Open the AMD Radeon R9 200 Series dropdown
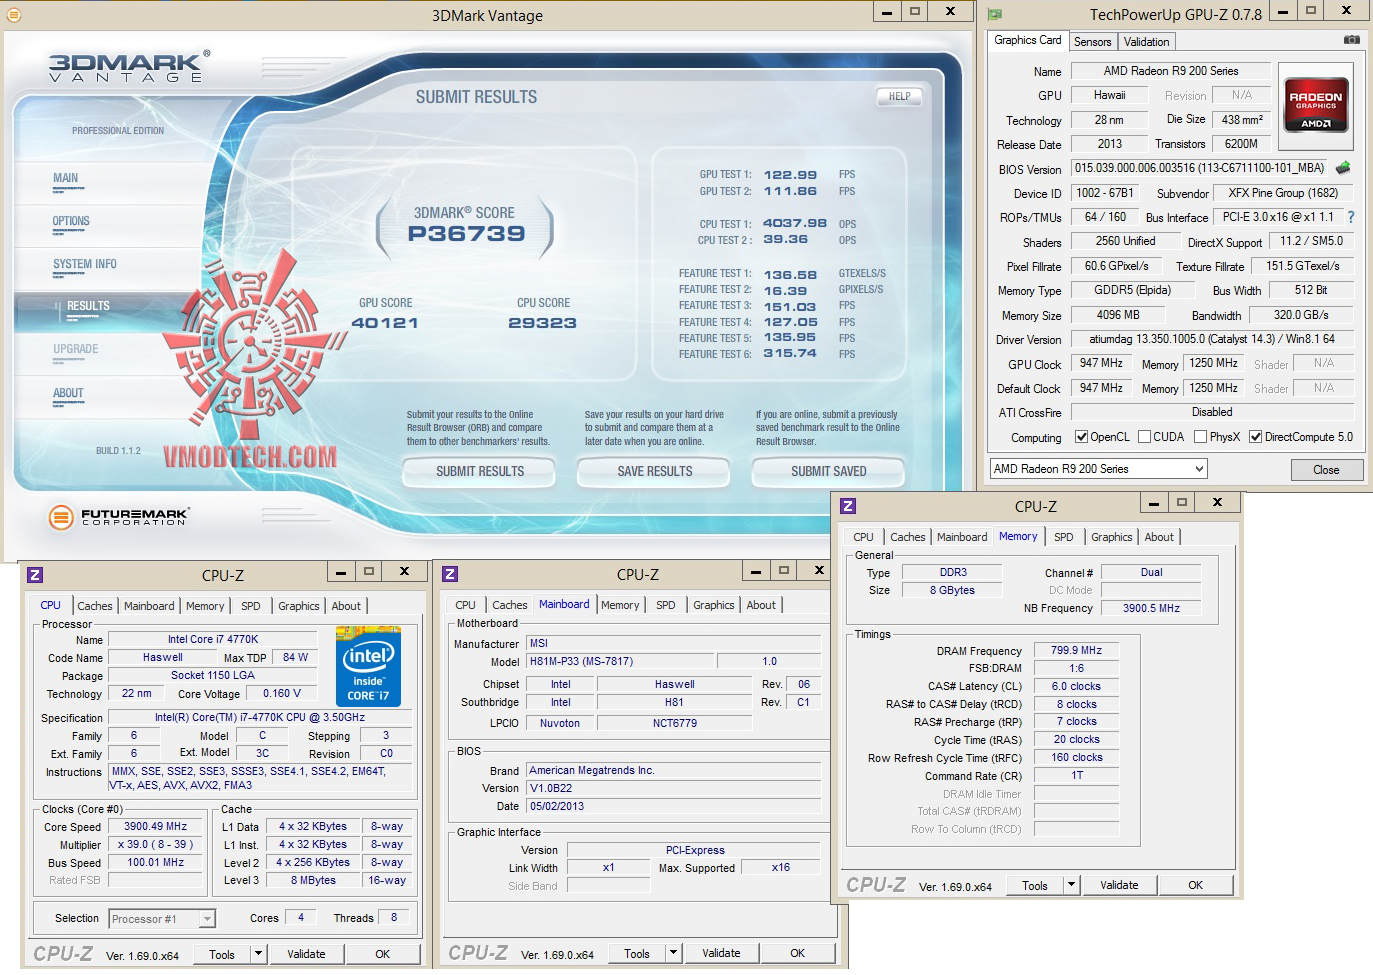The height and width of the screenshot is (975, 1373). (x=1098, y=469)
